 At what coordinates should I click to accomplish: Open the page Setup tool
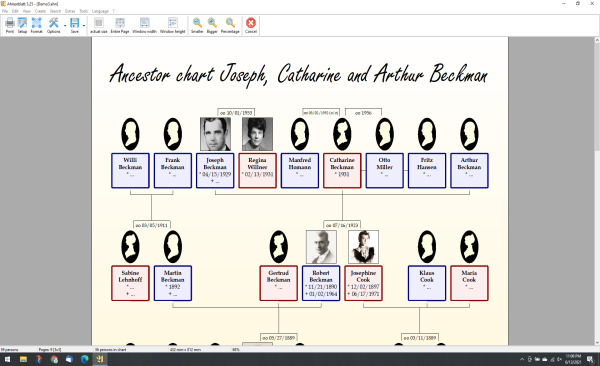click(x=22, y=25)
